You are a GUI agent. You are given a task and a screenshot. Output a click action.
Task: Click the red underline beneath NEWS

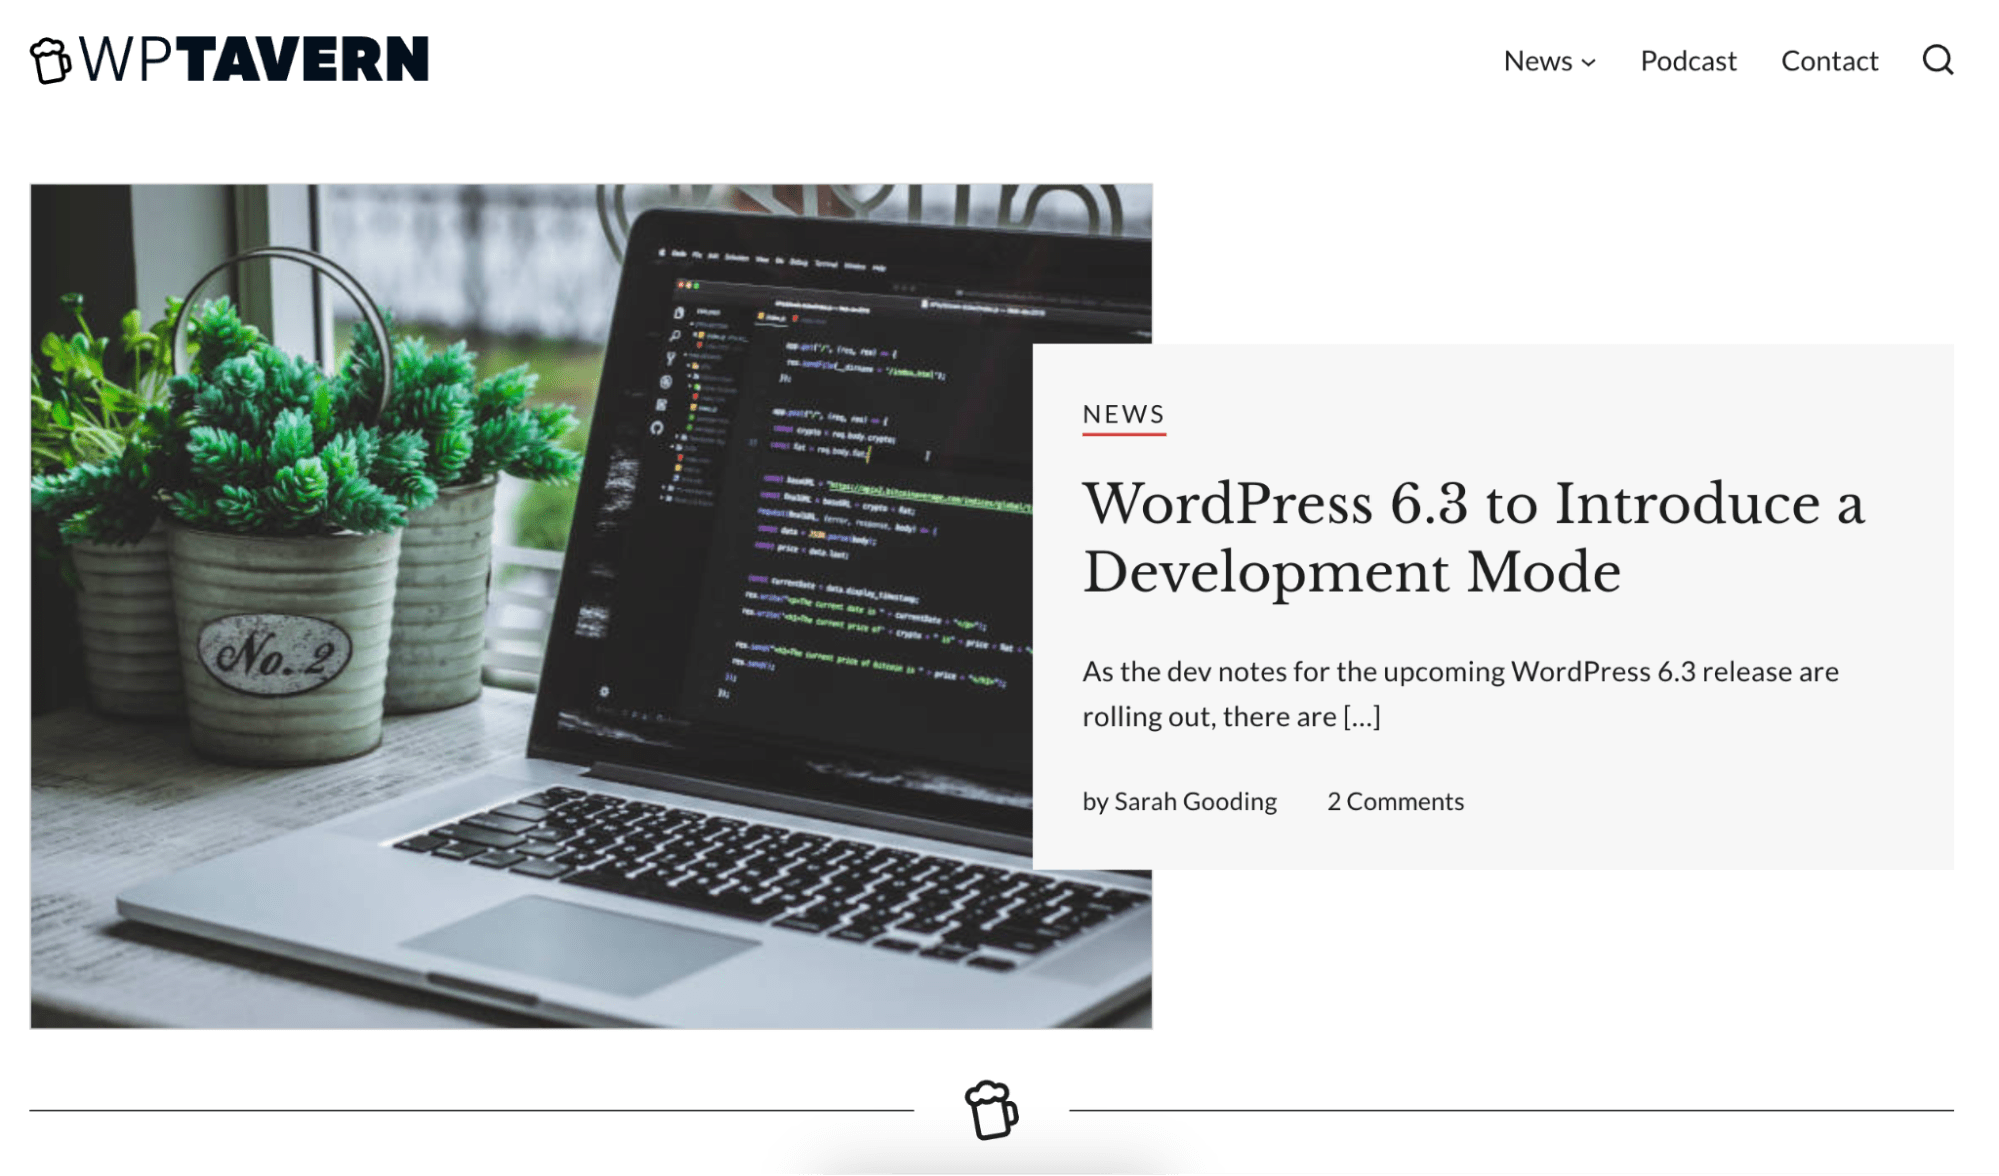click(1123, 434)
